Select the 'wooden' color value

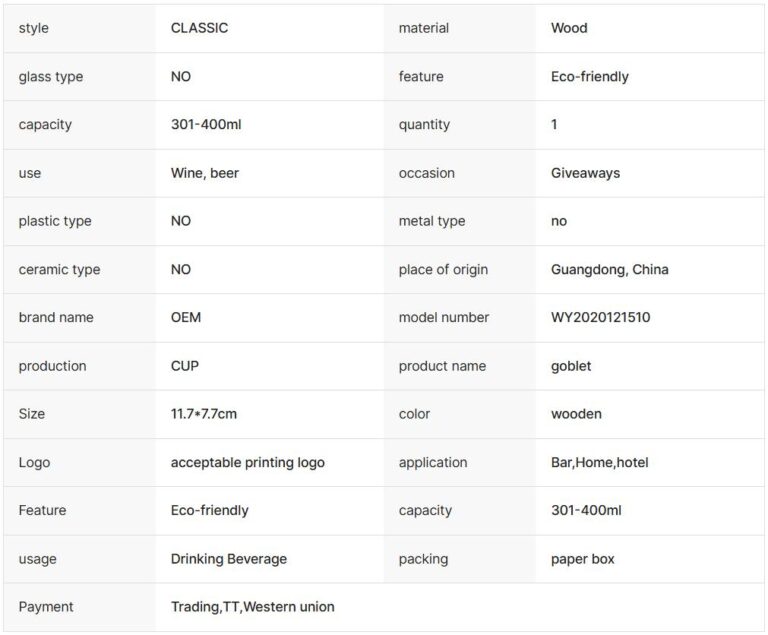click(576, 414)
